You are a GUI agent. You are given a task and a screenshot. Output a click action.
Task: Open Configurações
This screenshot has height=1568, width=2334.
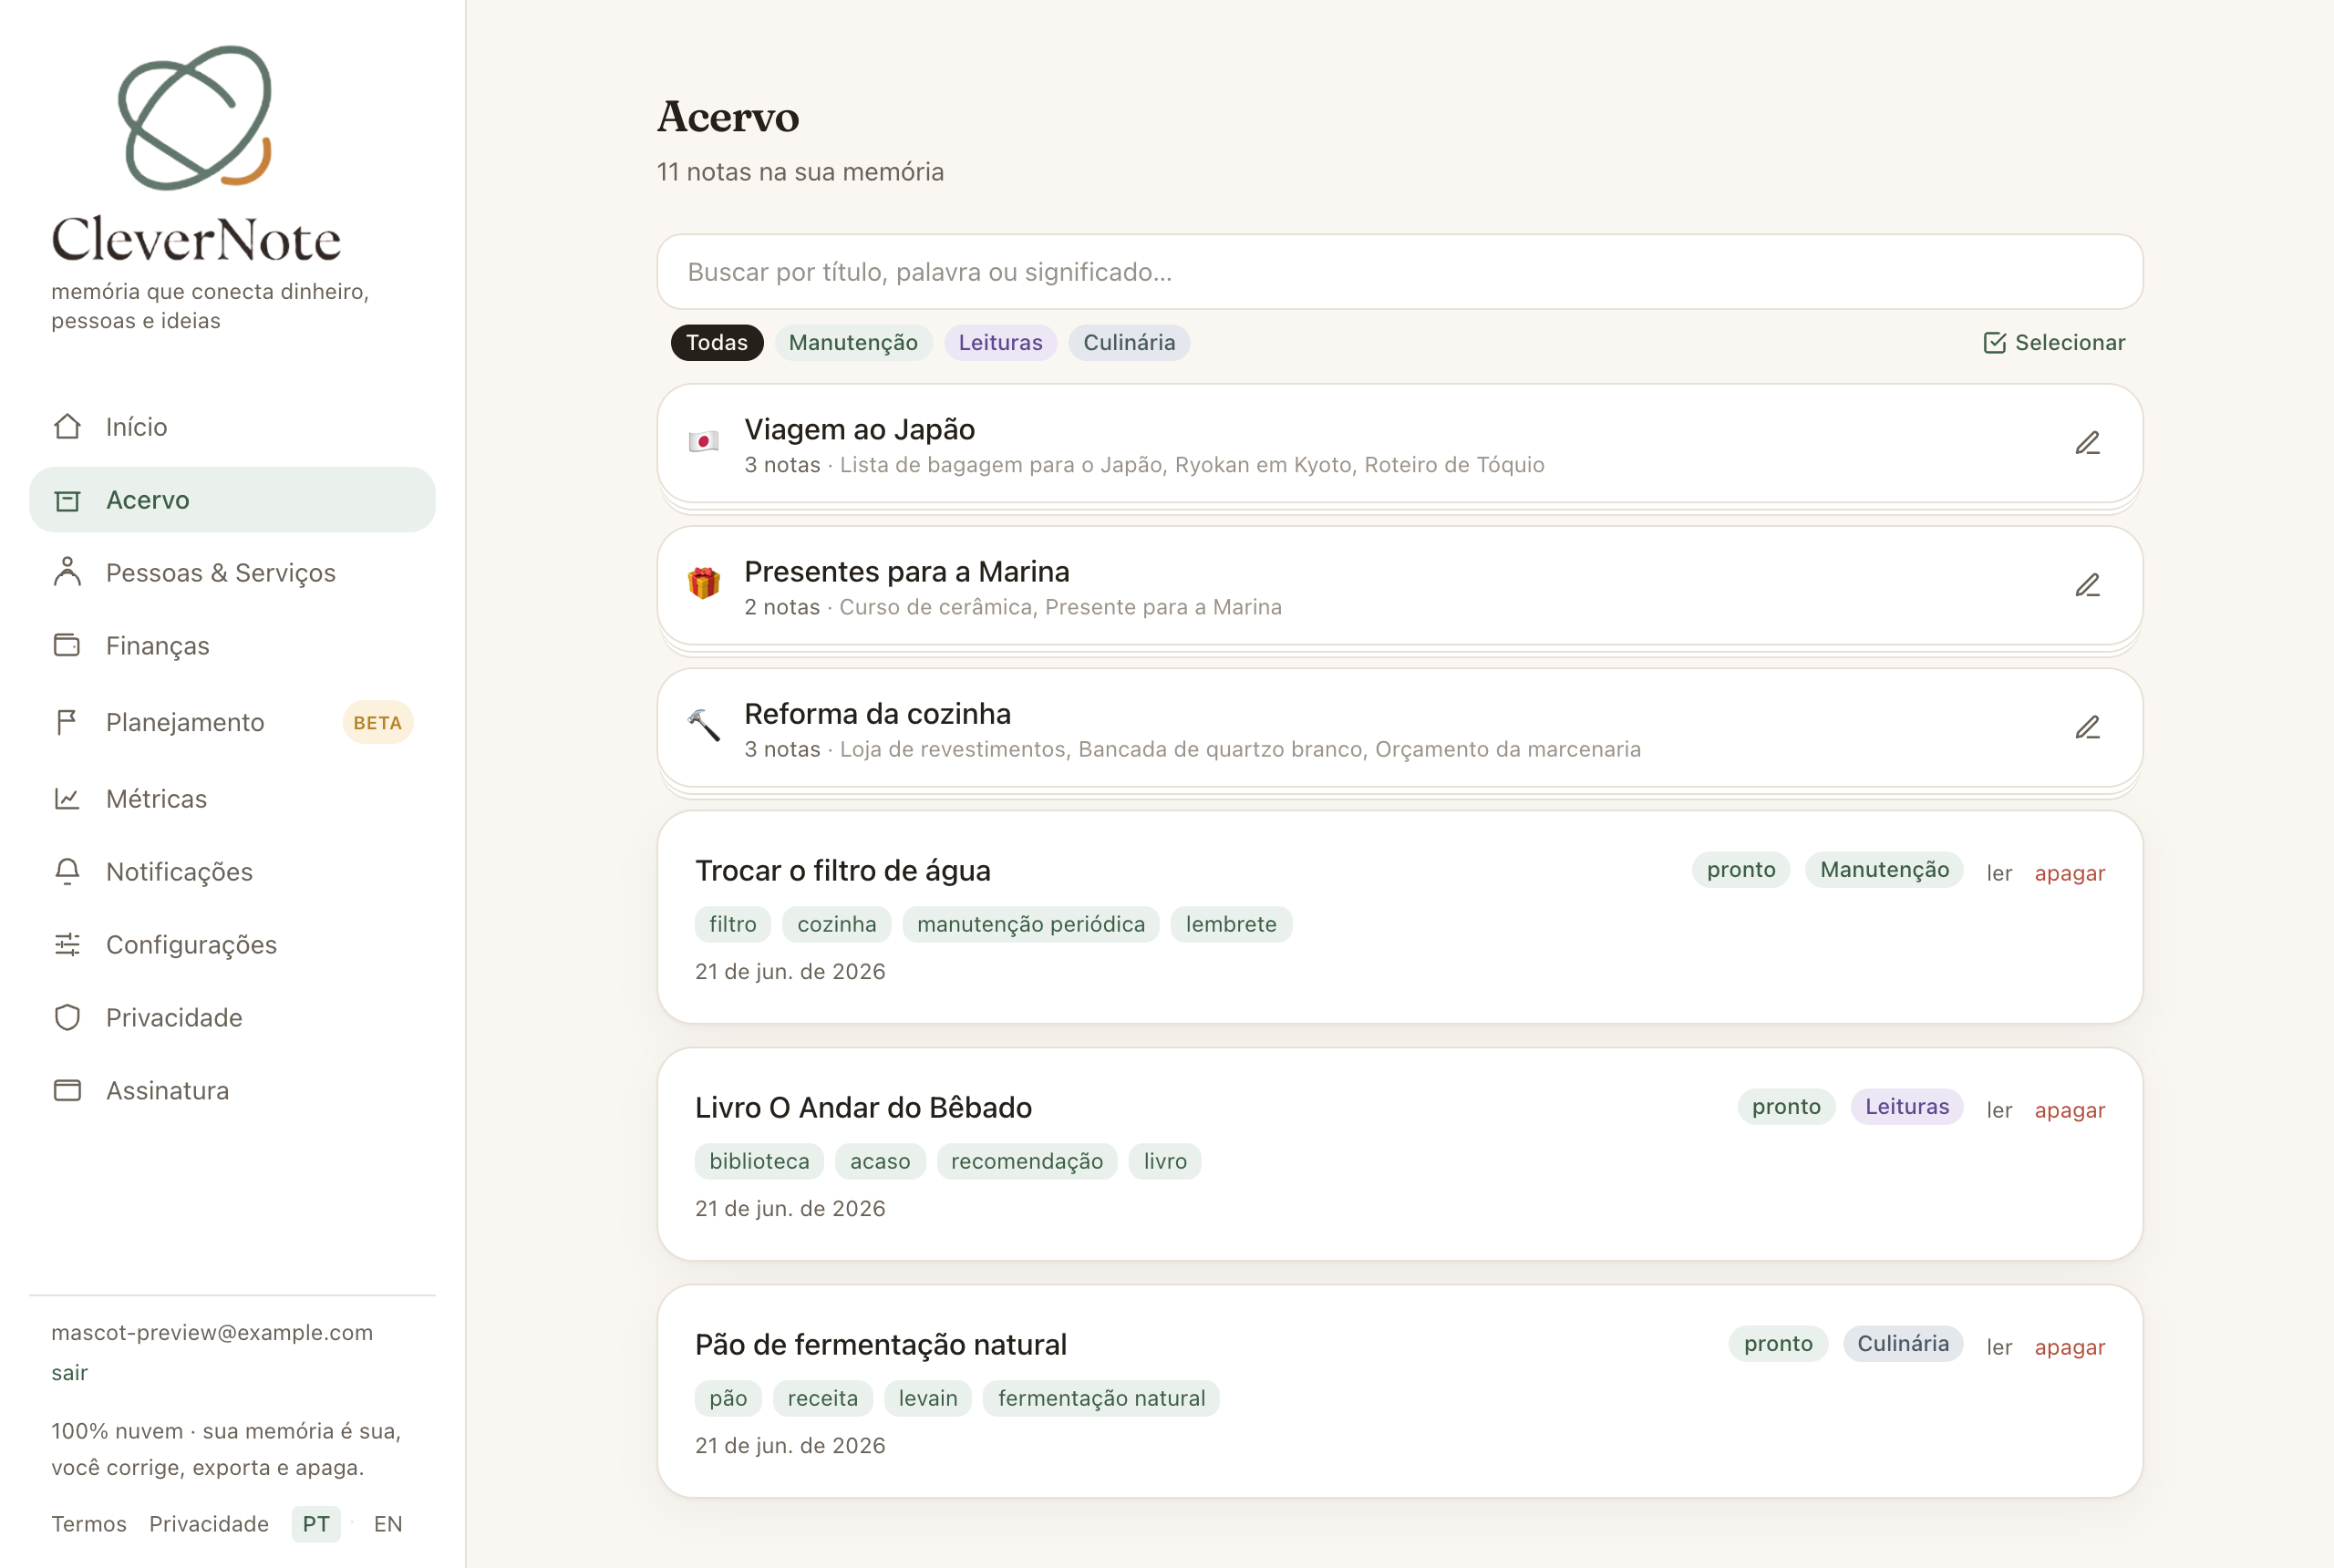click(232, 945)
